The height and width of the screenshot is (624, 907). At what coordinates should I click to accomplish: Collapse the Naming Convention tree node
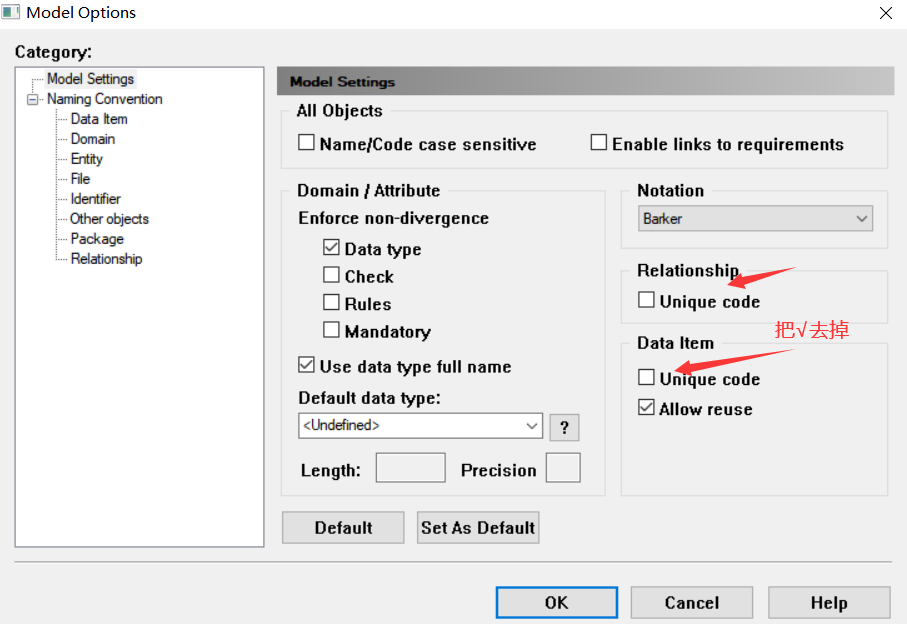[x=32, y=99]
